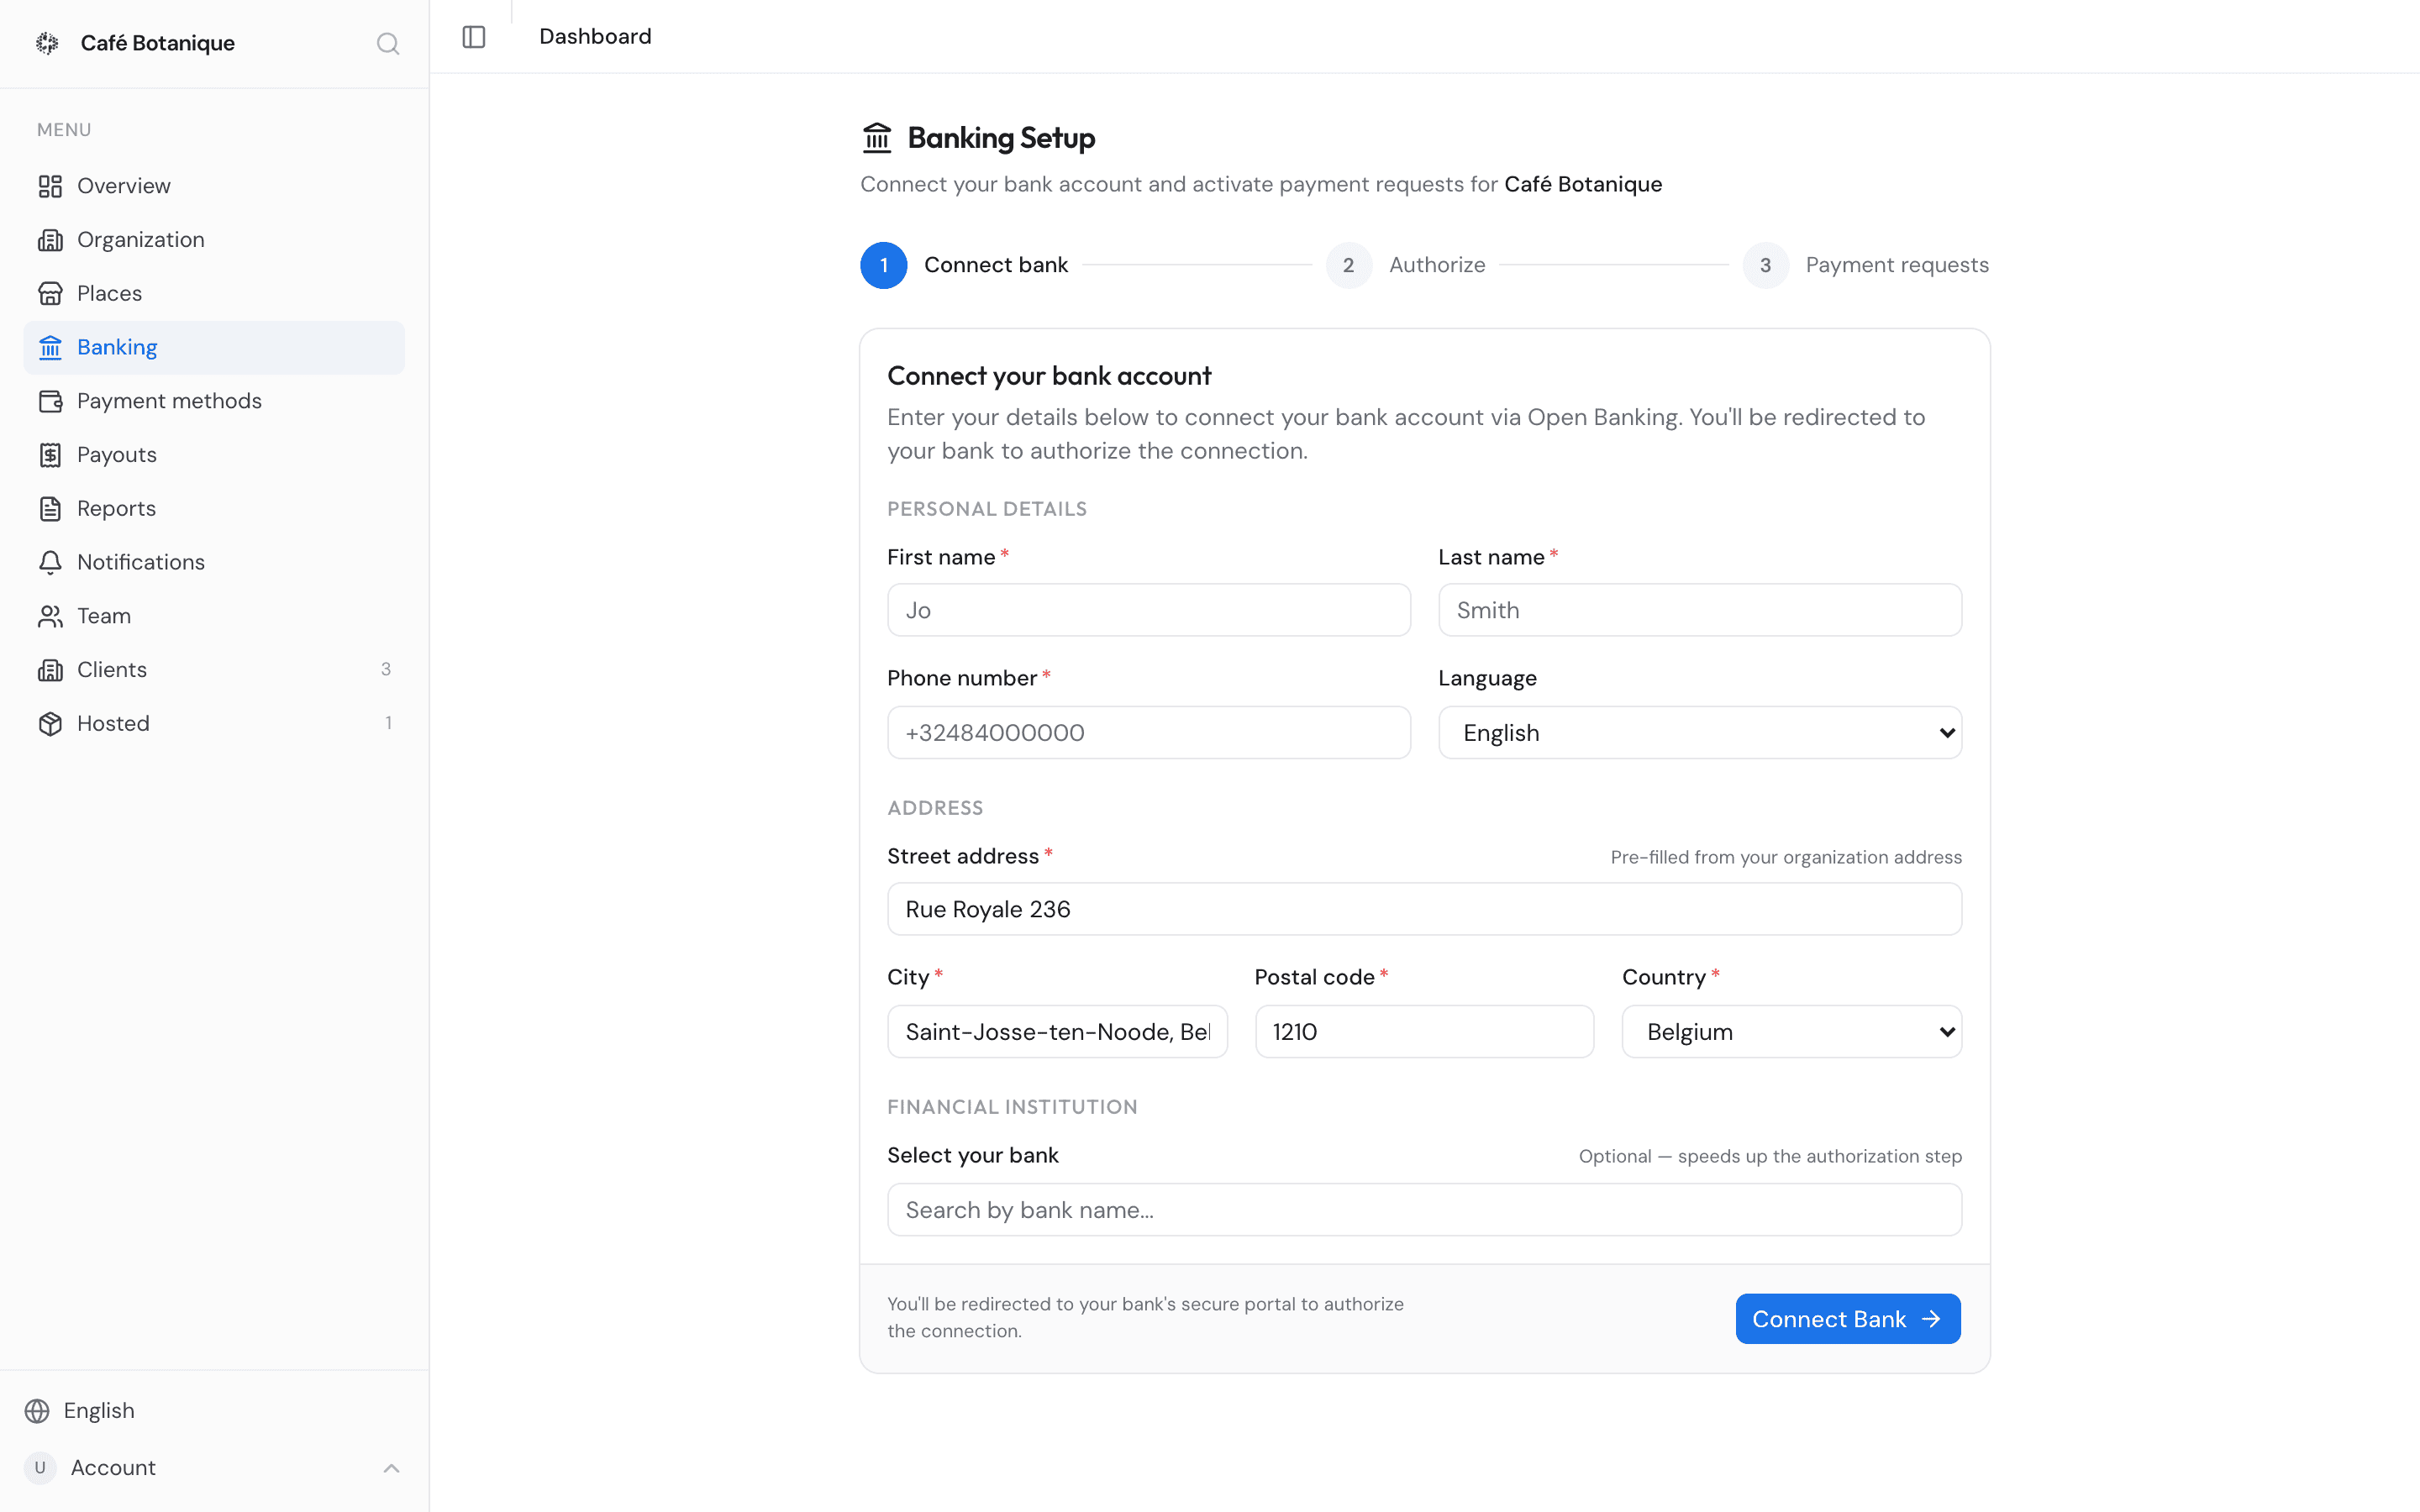The image size is (2420, 1512).
Task: Open the Payouts menu label
Action: click(117, 455)
